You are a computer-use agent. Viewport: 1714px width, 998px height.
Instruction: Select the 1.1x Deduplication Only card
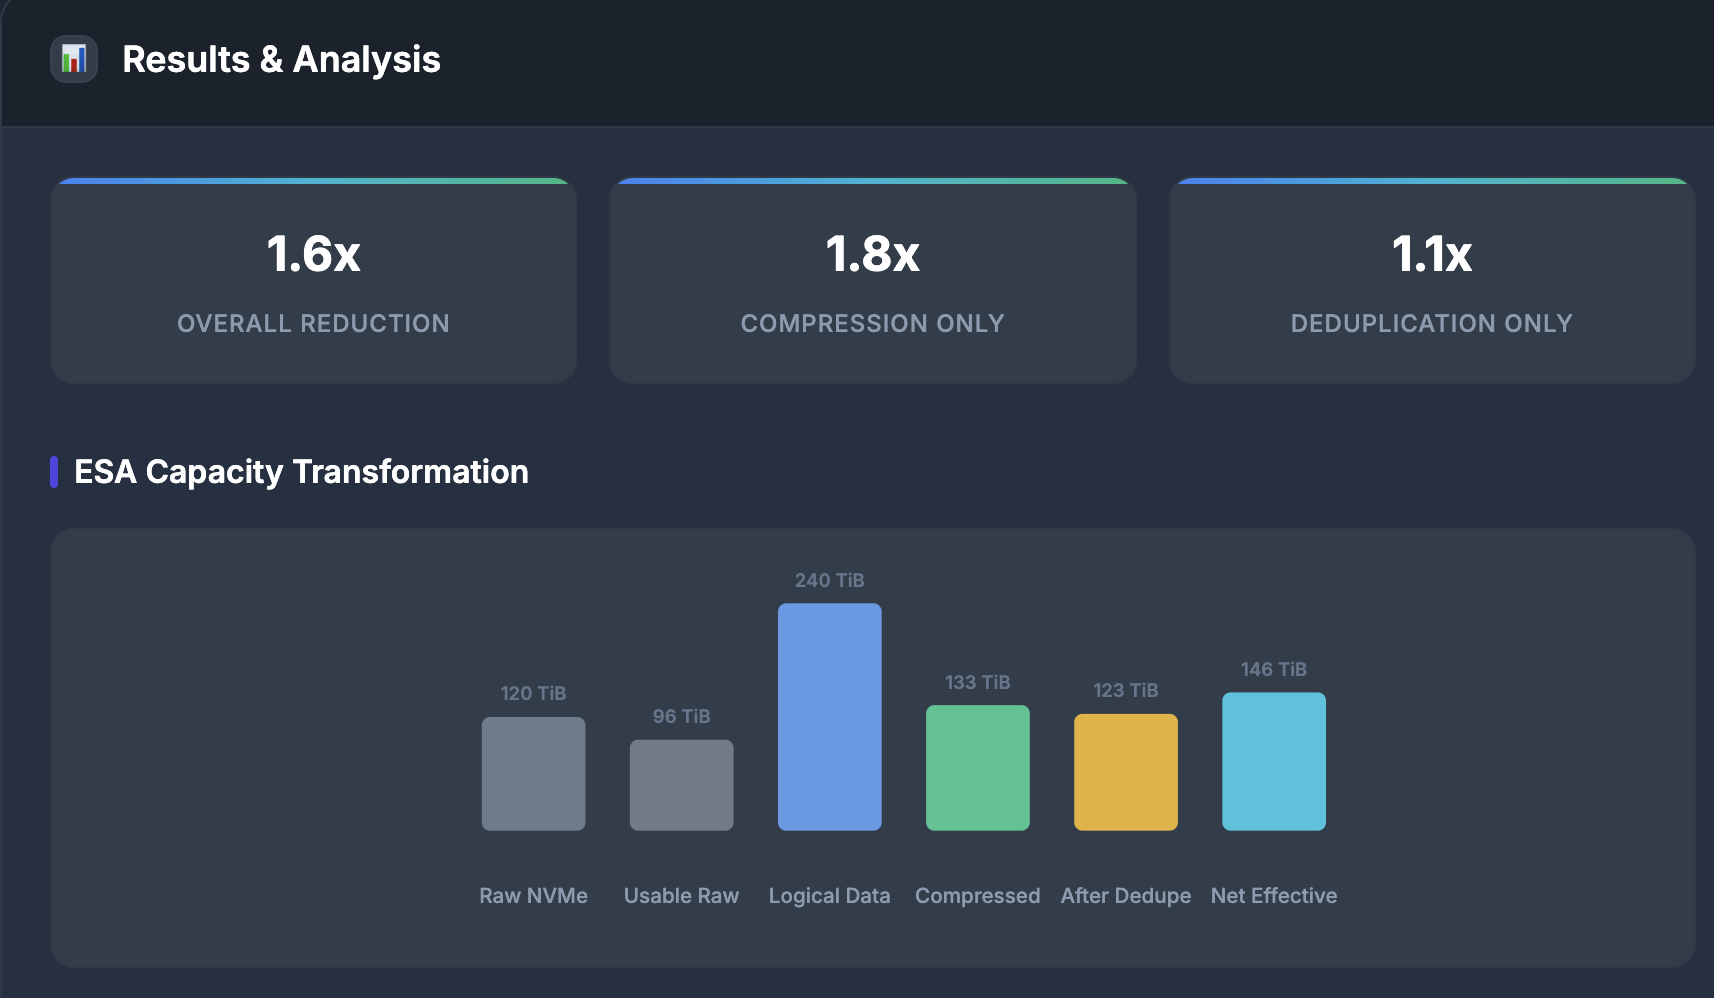click(x=1431, y=281)
